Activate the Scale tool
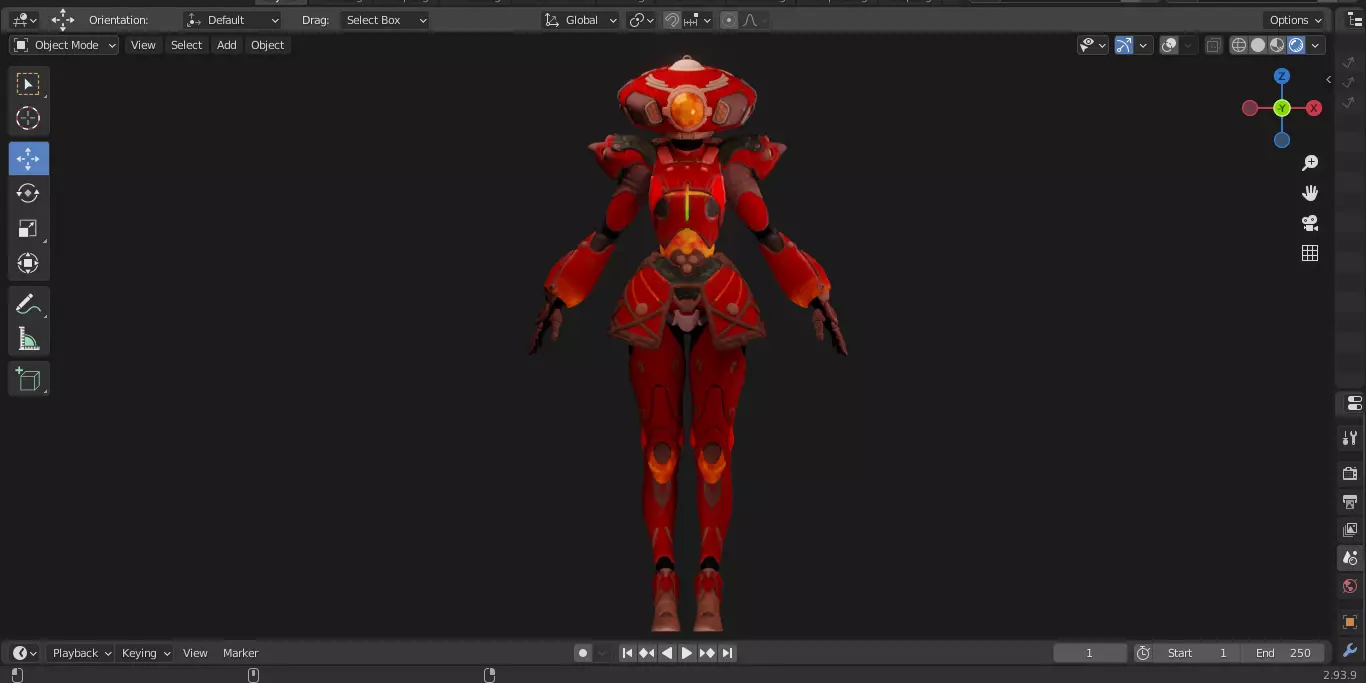Image resolution: width=1366 pixels, height=683 pixels. click(x=28, y=228)
